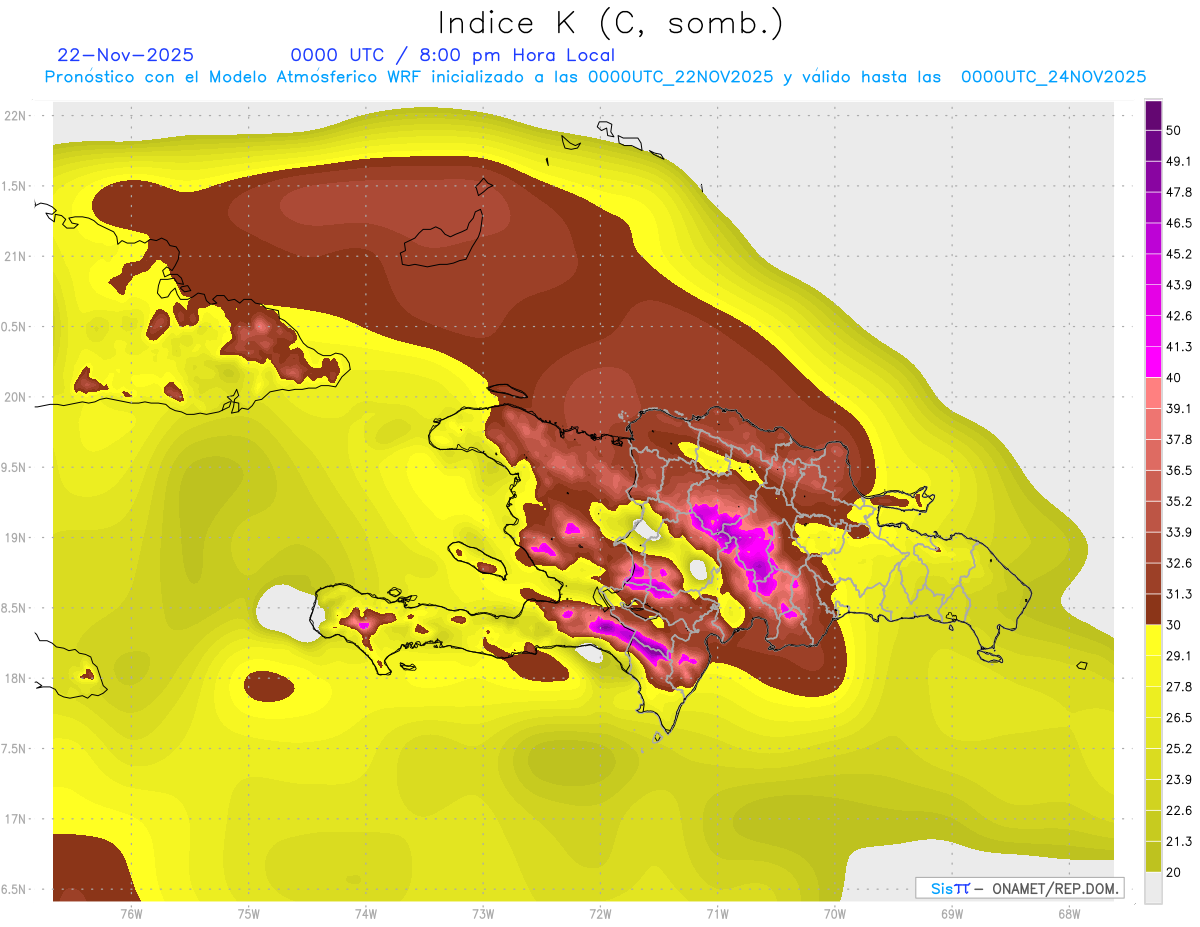Click the '76W' longitude label
The height and width of the screenshot is (927, 1200).
point(131,913)
